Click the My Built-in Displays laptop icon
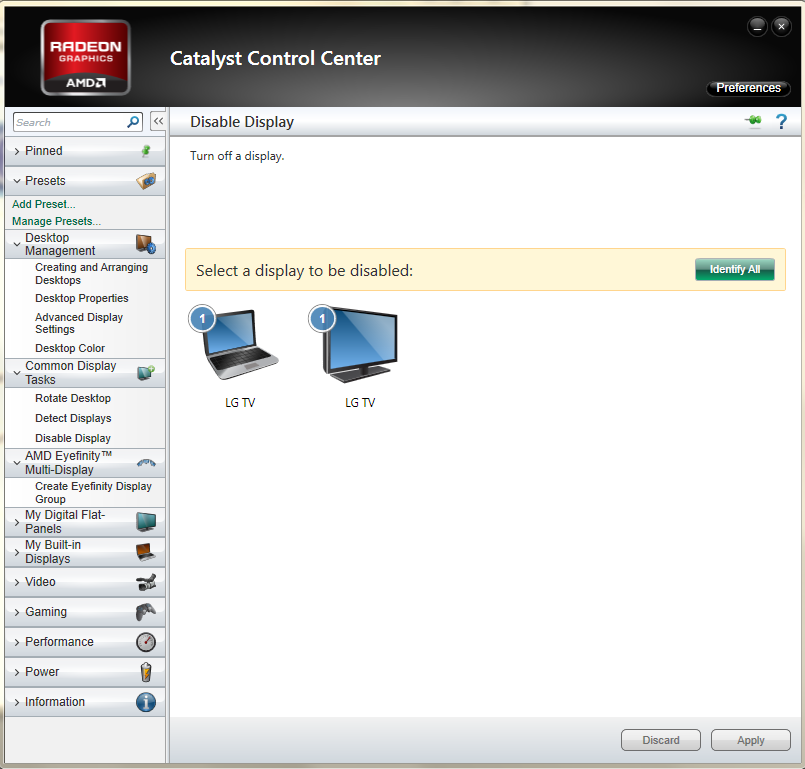 (x=146, y=552)
